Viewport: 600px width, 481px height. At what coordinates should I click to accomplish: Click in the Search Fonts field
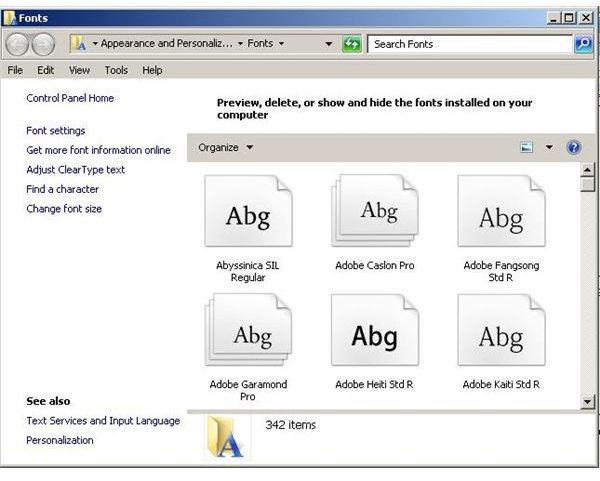point(470,44)
